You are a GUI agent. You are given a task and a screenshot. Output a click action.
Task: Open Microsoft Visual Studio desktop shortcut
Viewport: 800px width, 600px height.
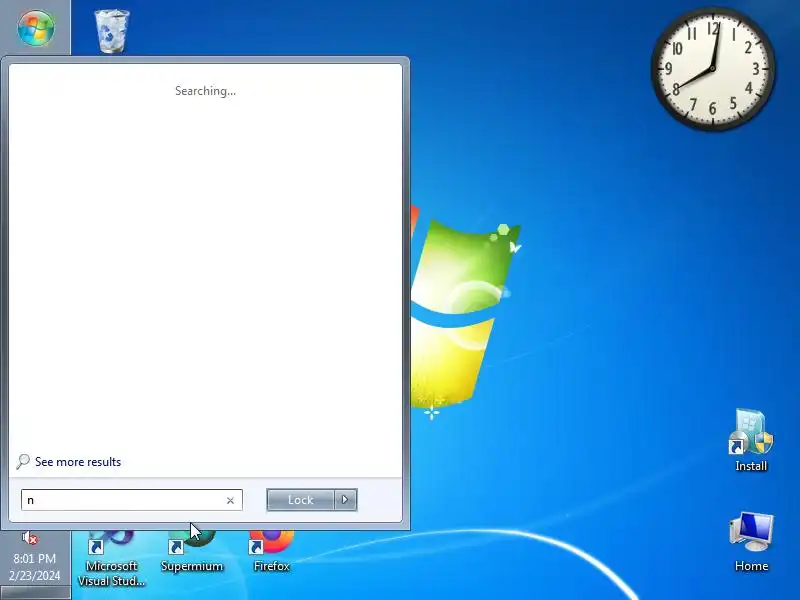pos(112,559)
